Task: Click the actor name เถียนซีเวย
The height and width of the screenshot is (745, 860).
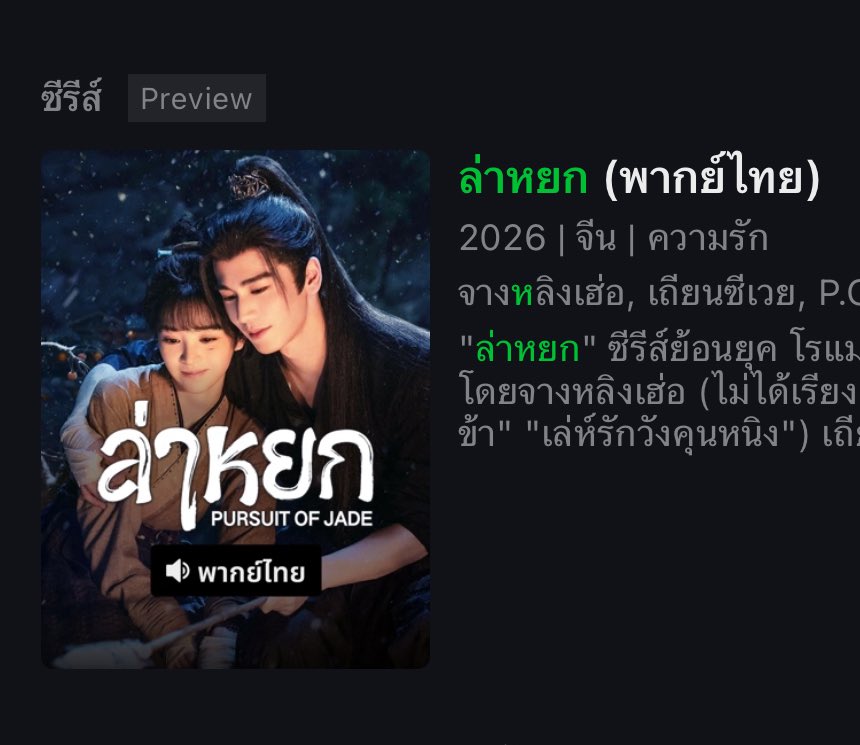Action: pos(722,294)
